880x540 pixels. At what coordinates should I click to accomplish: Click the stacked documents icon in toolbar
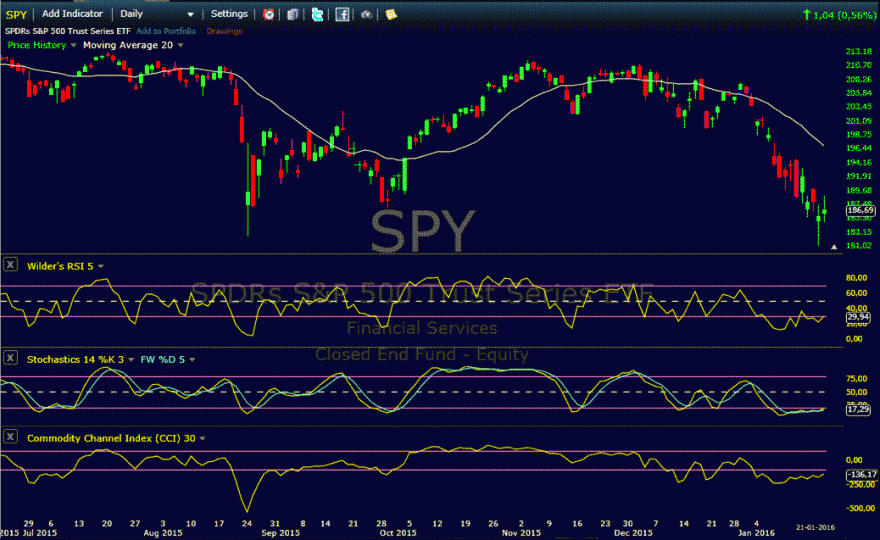(x=292, y=14)
